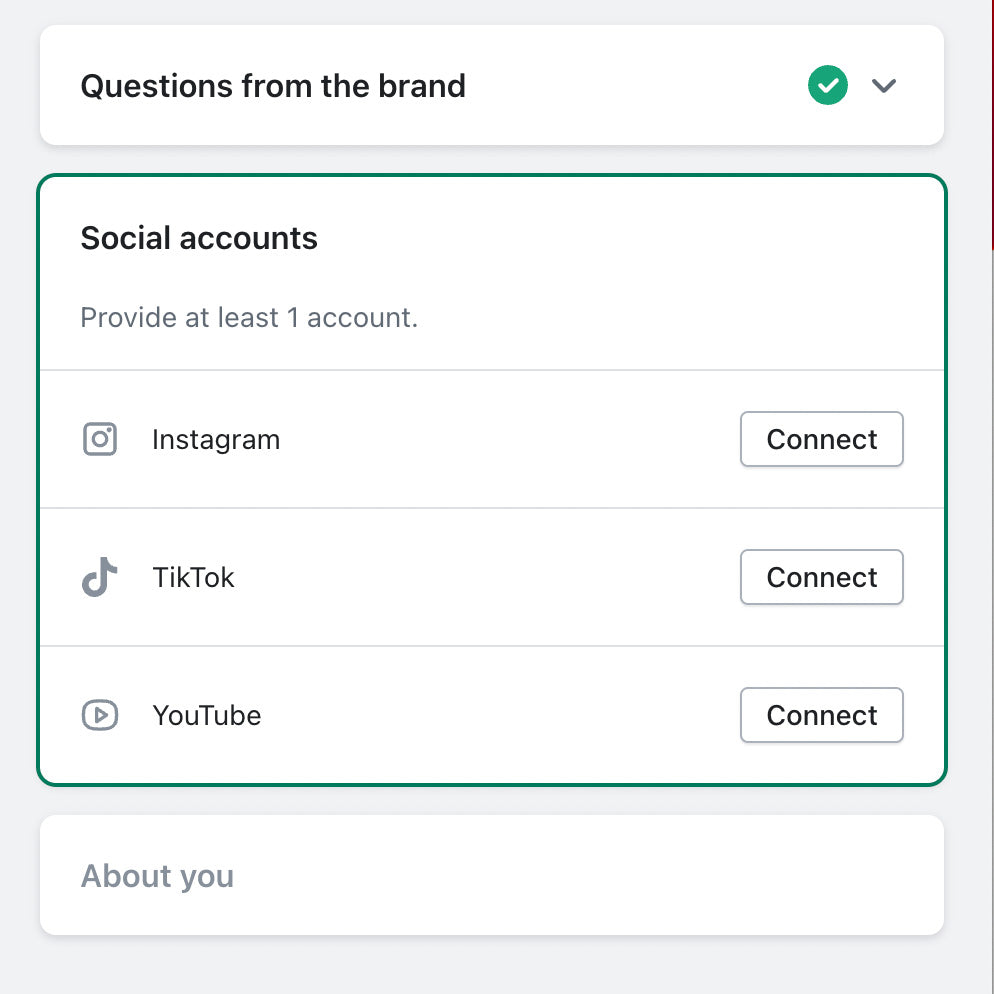
Task: Click the Instagram camera icon
Action: click(x=100, y=439)
